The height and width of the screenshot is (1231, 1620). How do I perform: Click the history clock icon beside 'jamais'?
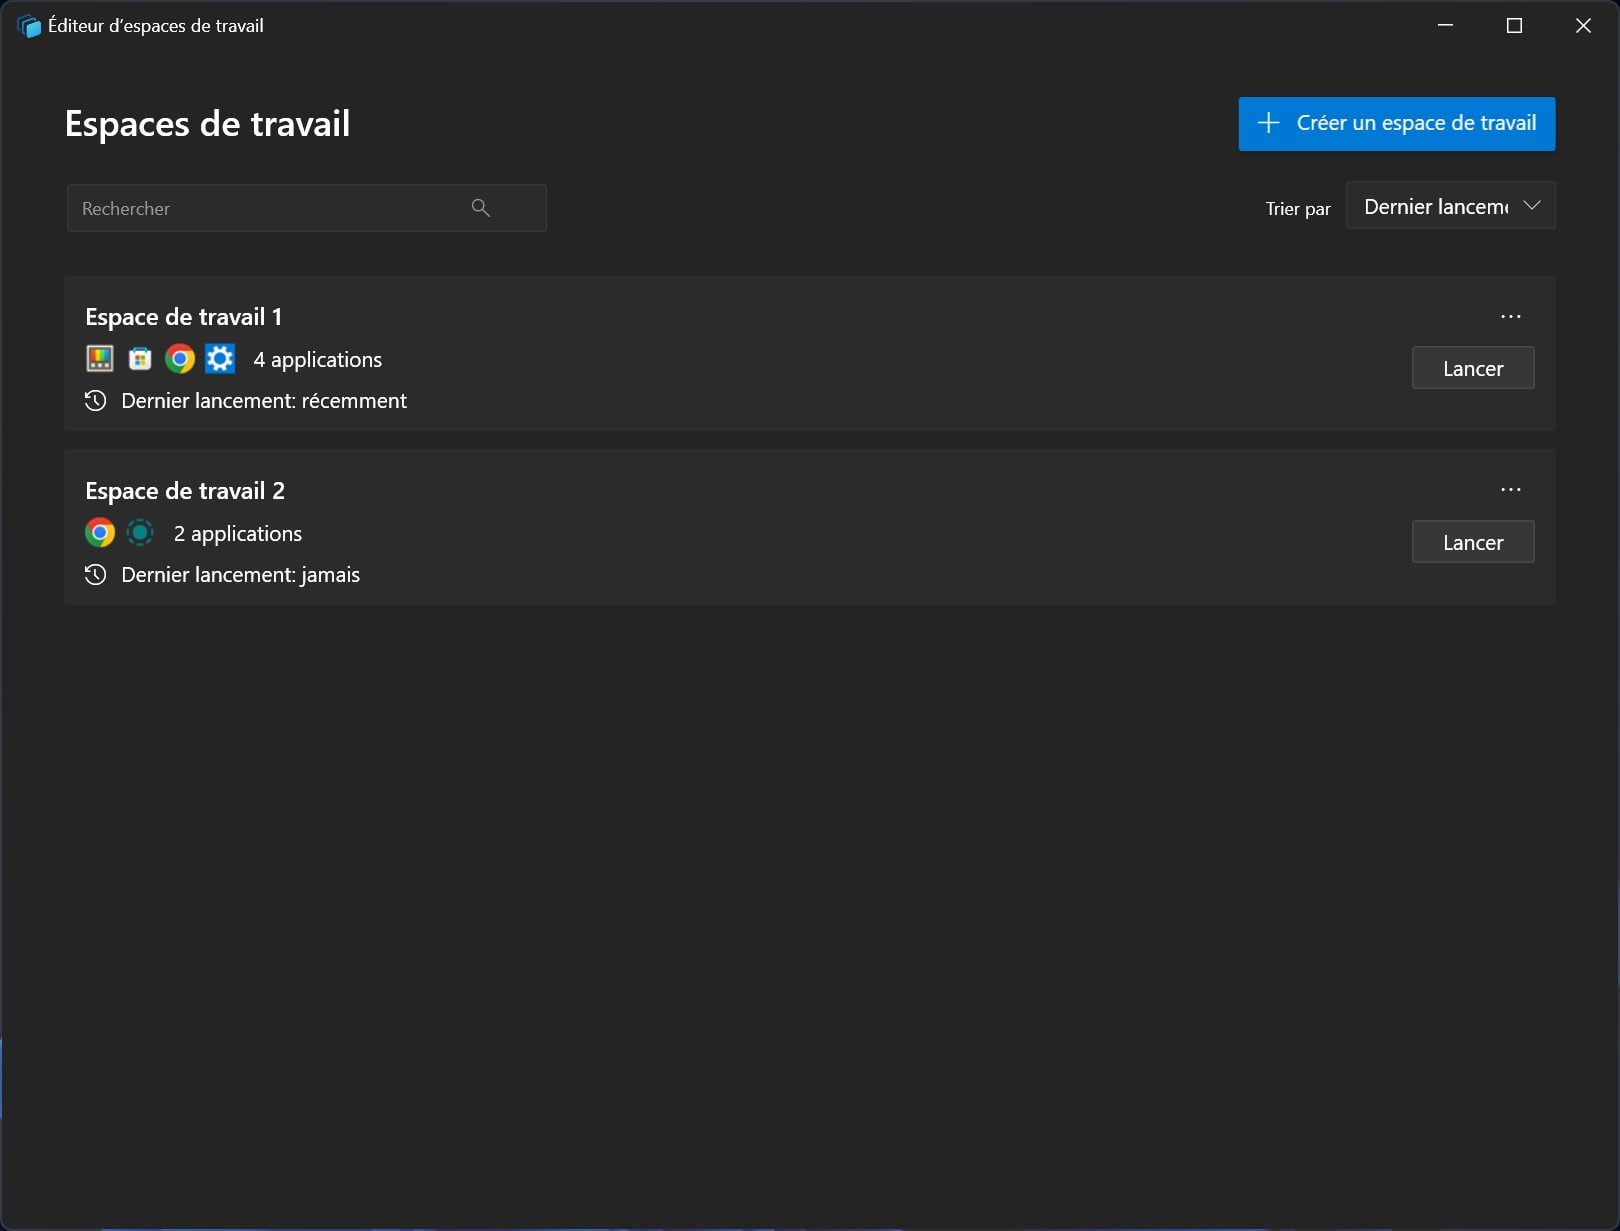tap(95, 575)
